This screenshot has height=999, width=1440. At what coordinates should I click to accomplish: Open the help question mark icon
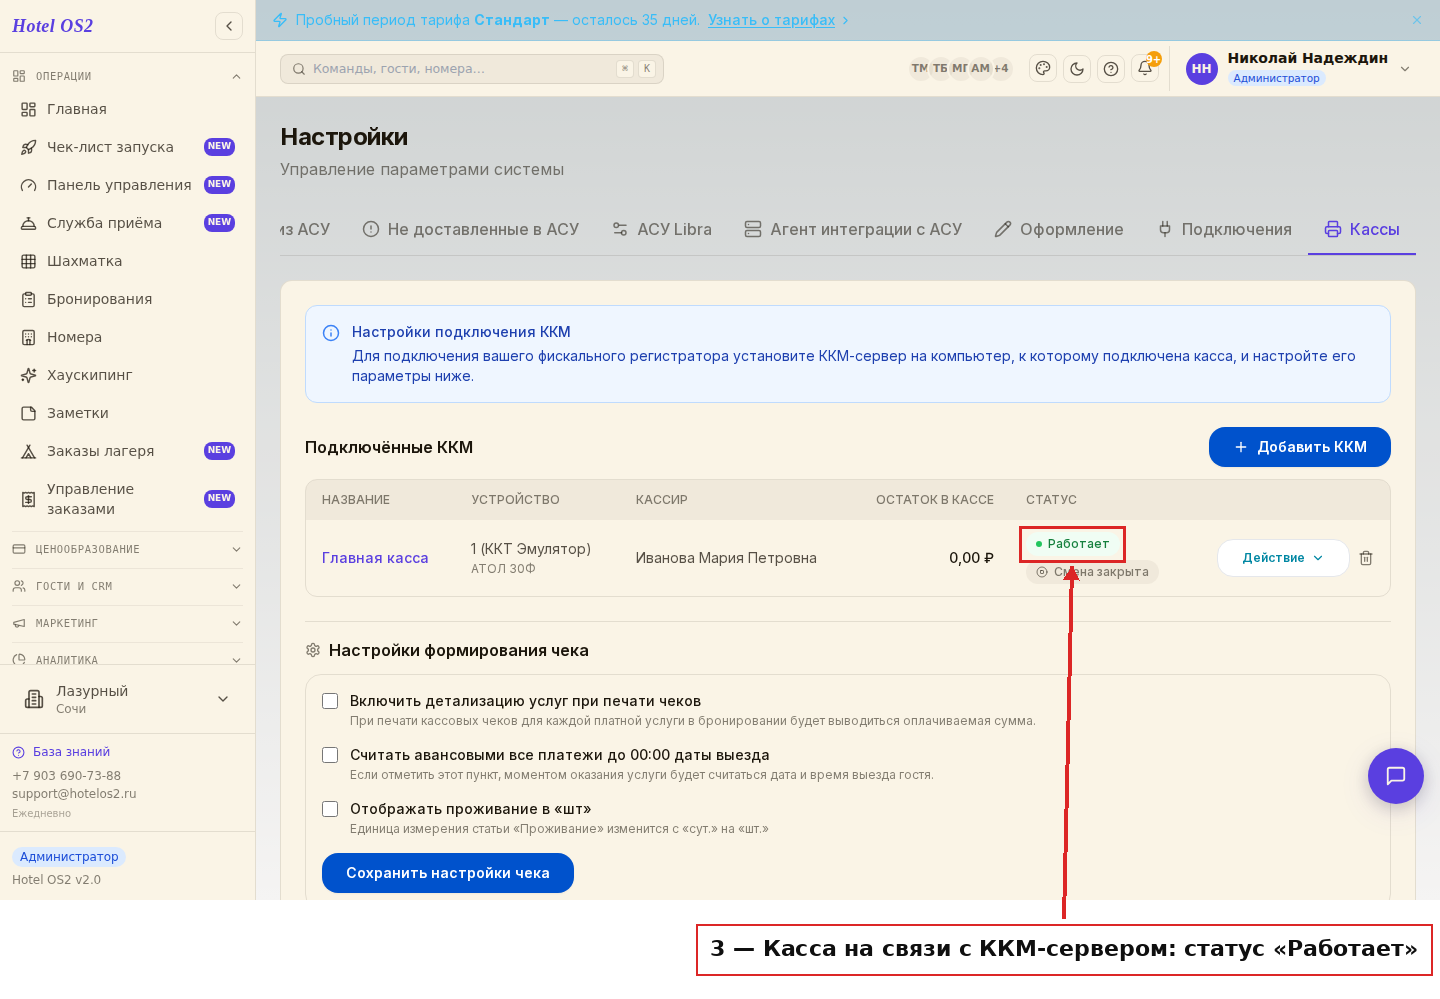[1111, 69]
